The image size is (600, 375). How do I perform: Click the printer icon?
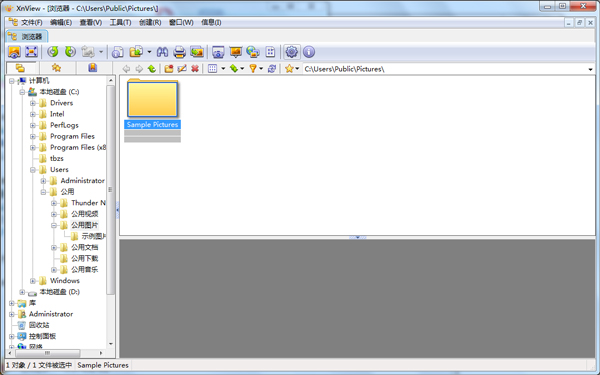click(179, 52)
